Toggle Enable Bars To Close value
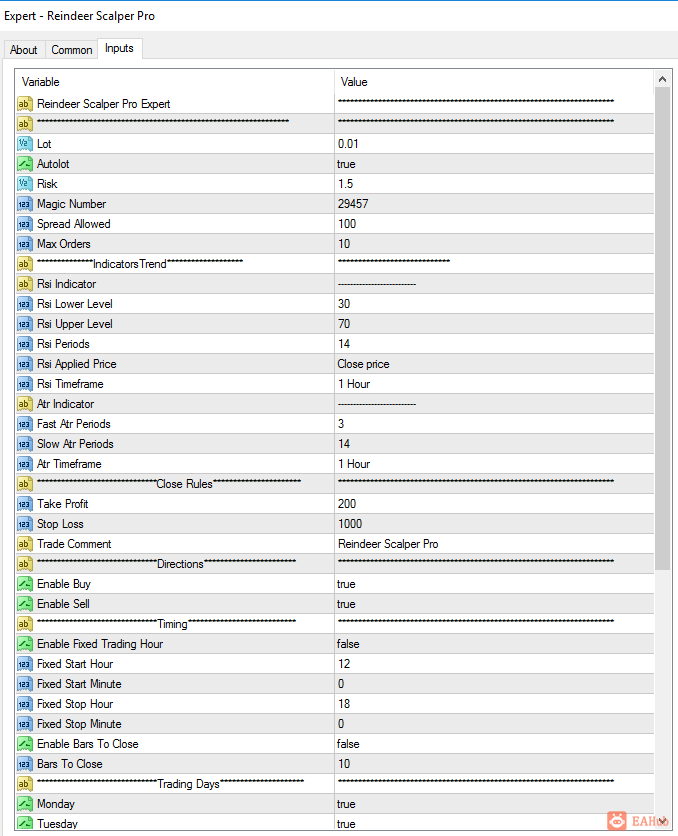 point(494,744)
